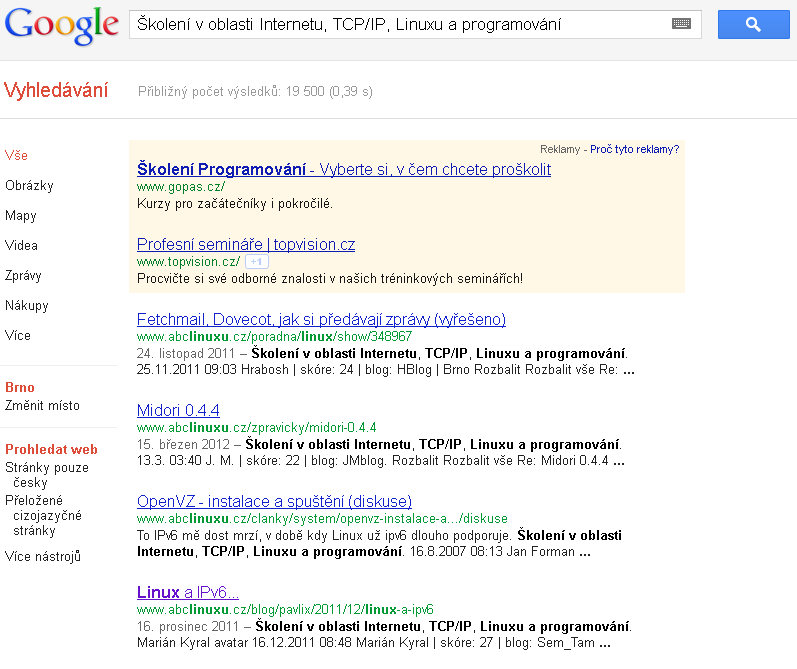Screen dimensions: 797x669
Task: Open Fetchmail, Dovecot result link
Action: tap(321, 319)
